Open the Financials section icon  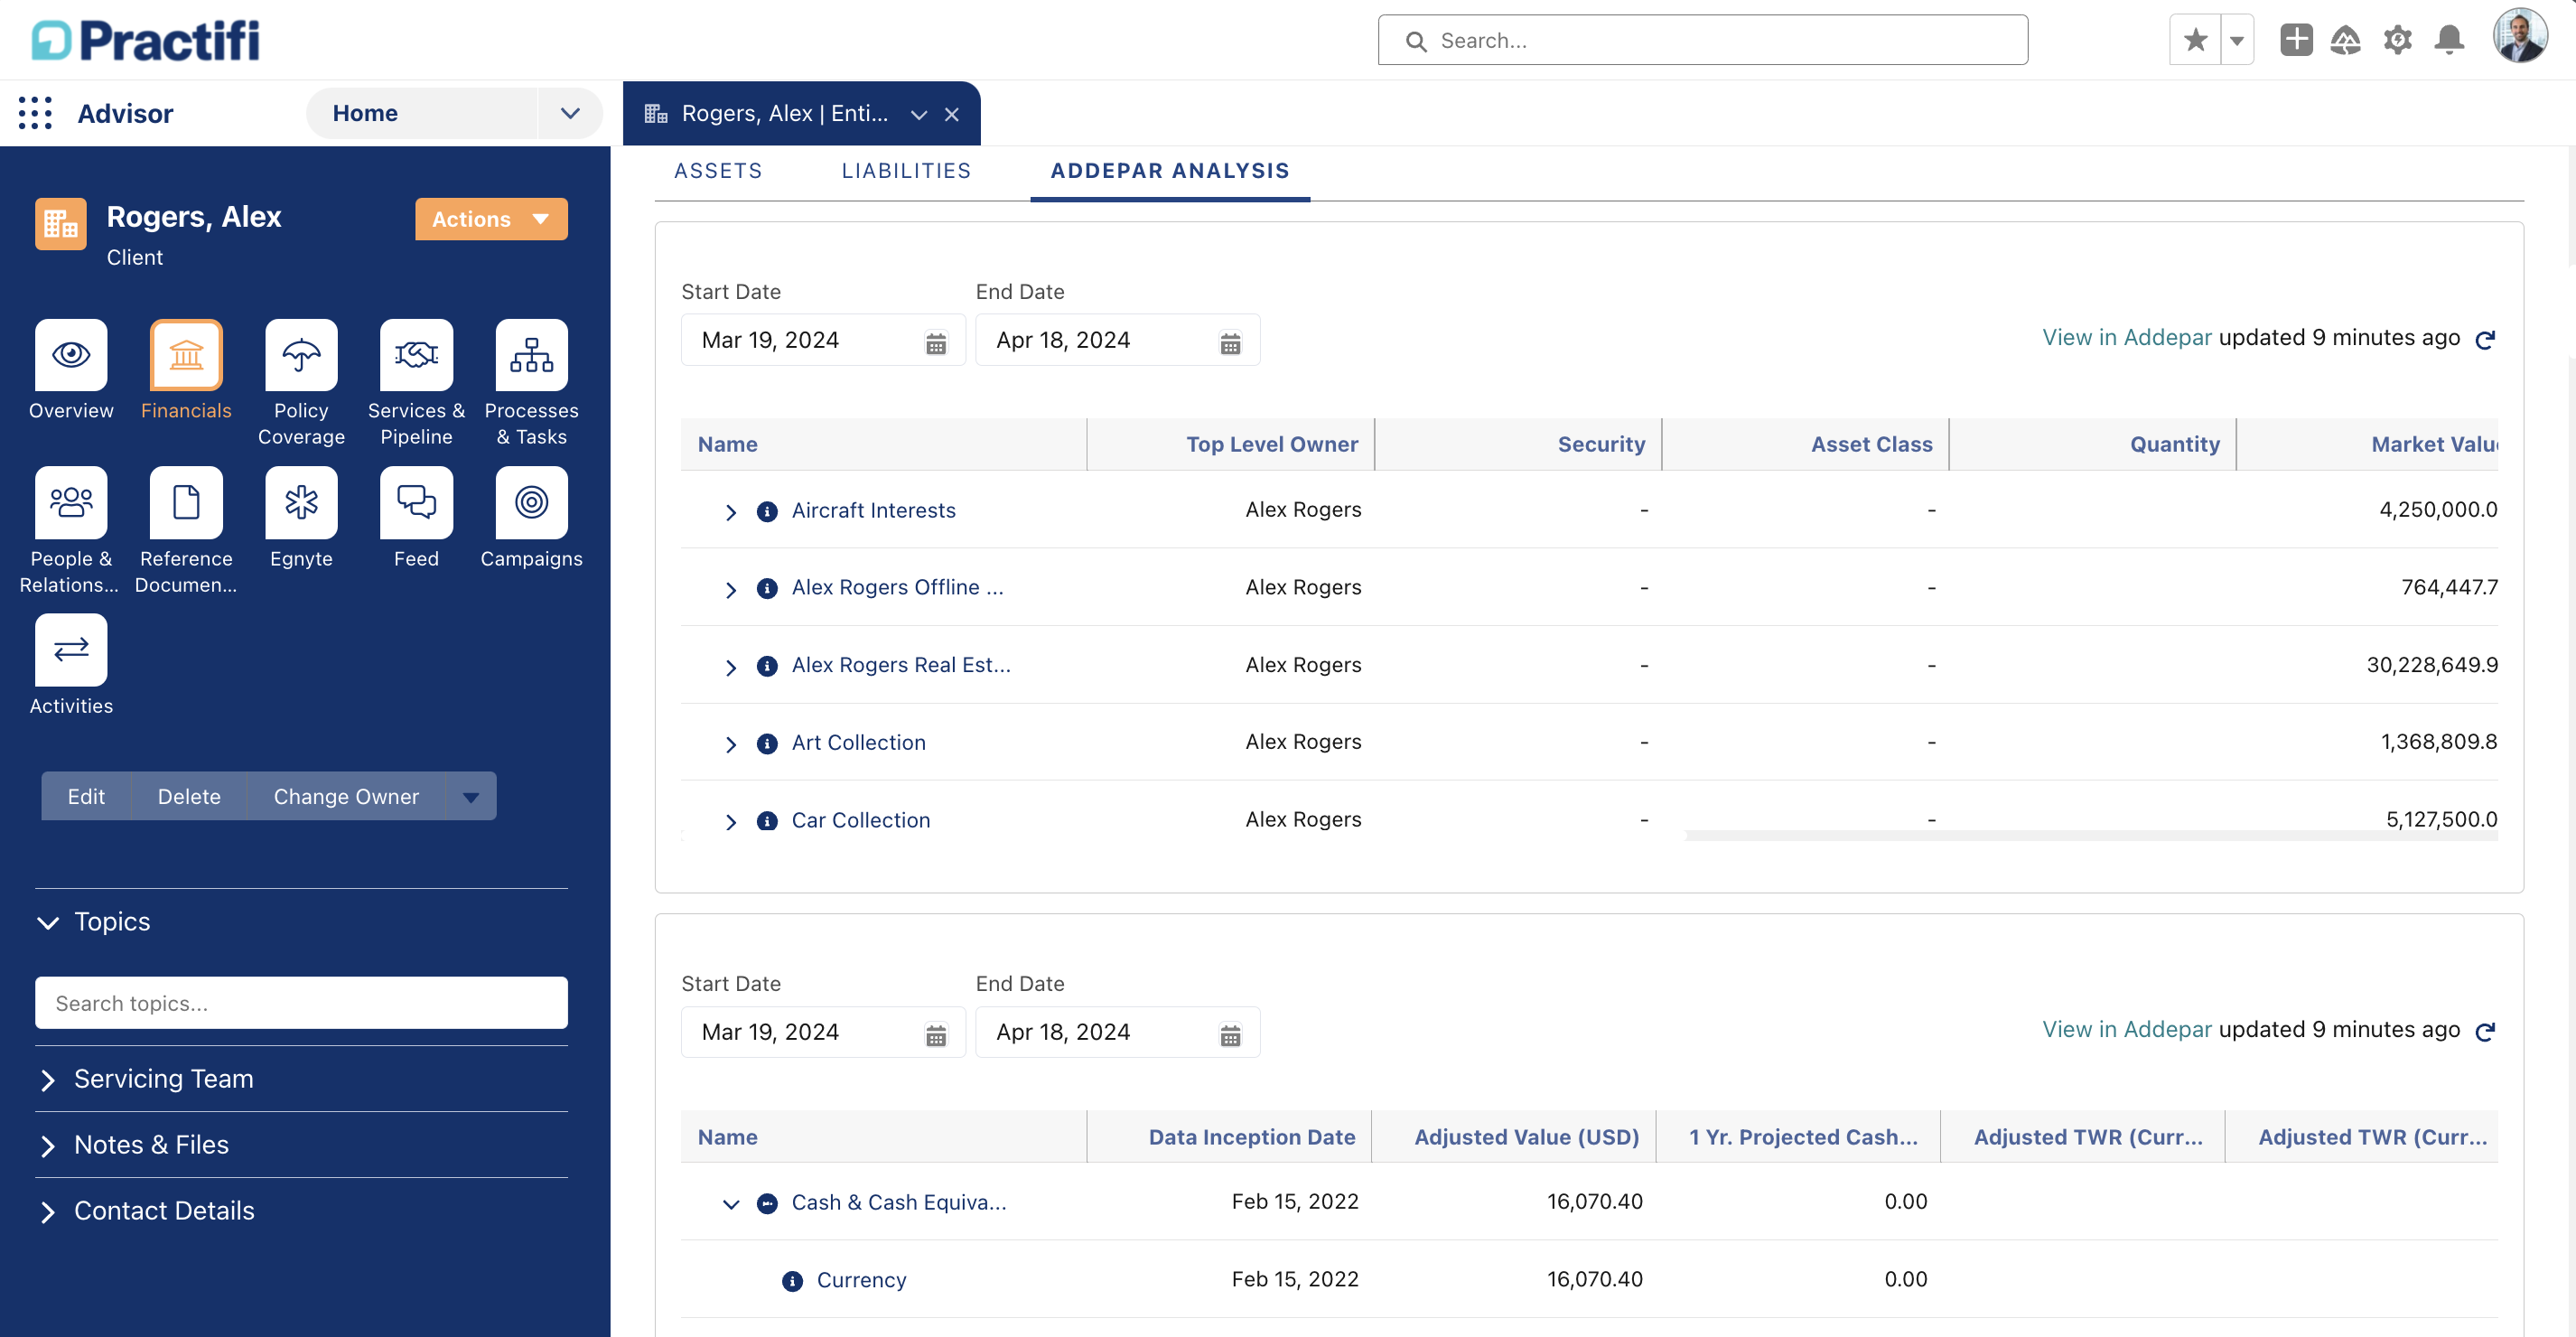tap(186, 355)
